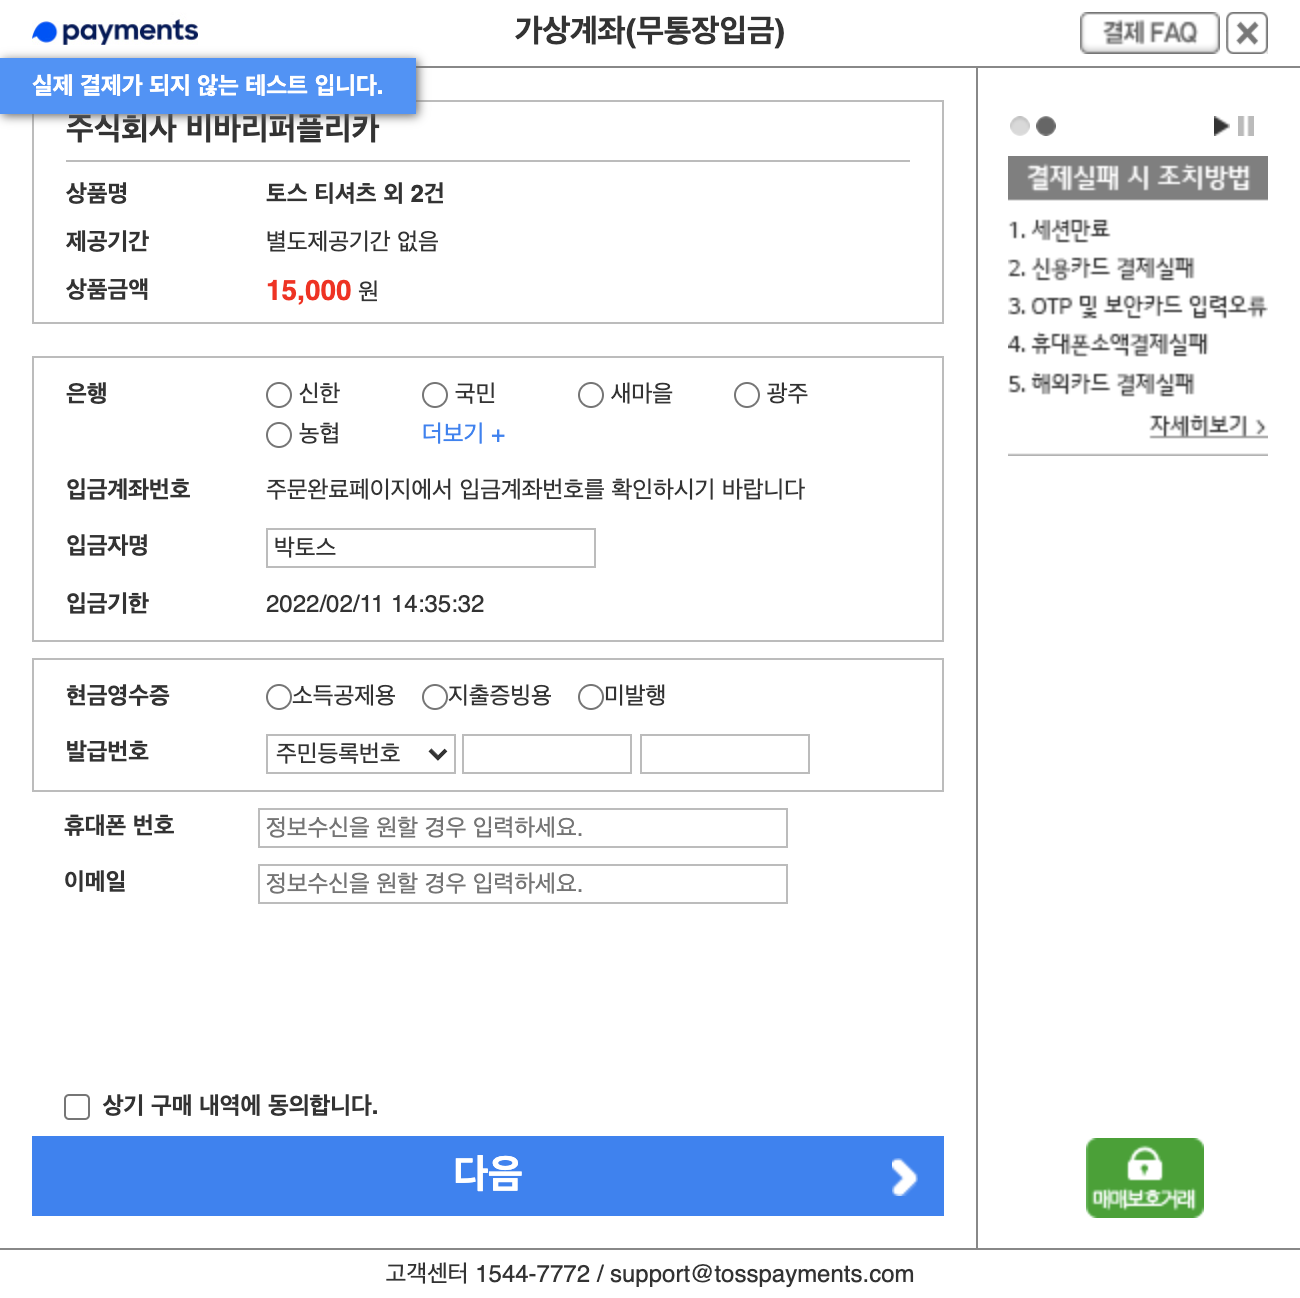Viewport: 1300px width, 1298px height.
Task: Click the 고객센터 1544-7772 footer text
Action: (488, 1274)
